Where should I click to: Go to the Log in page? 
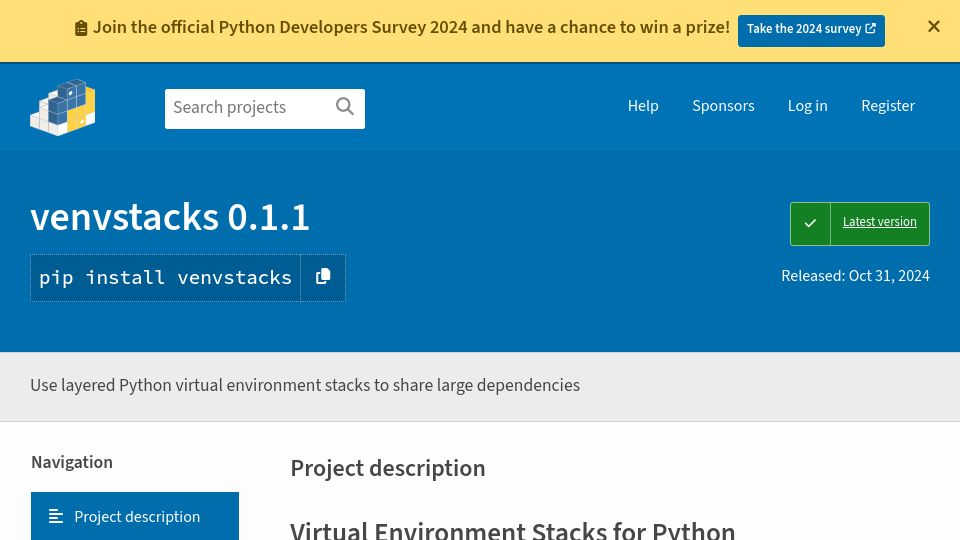click(x=808, y=106)
